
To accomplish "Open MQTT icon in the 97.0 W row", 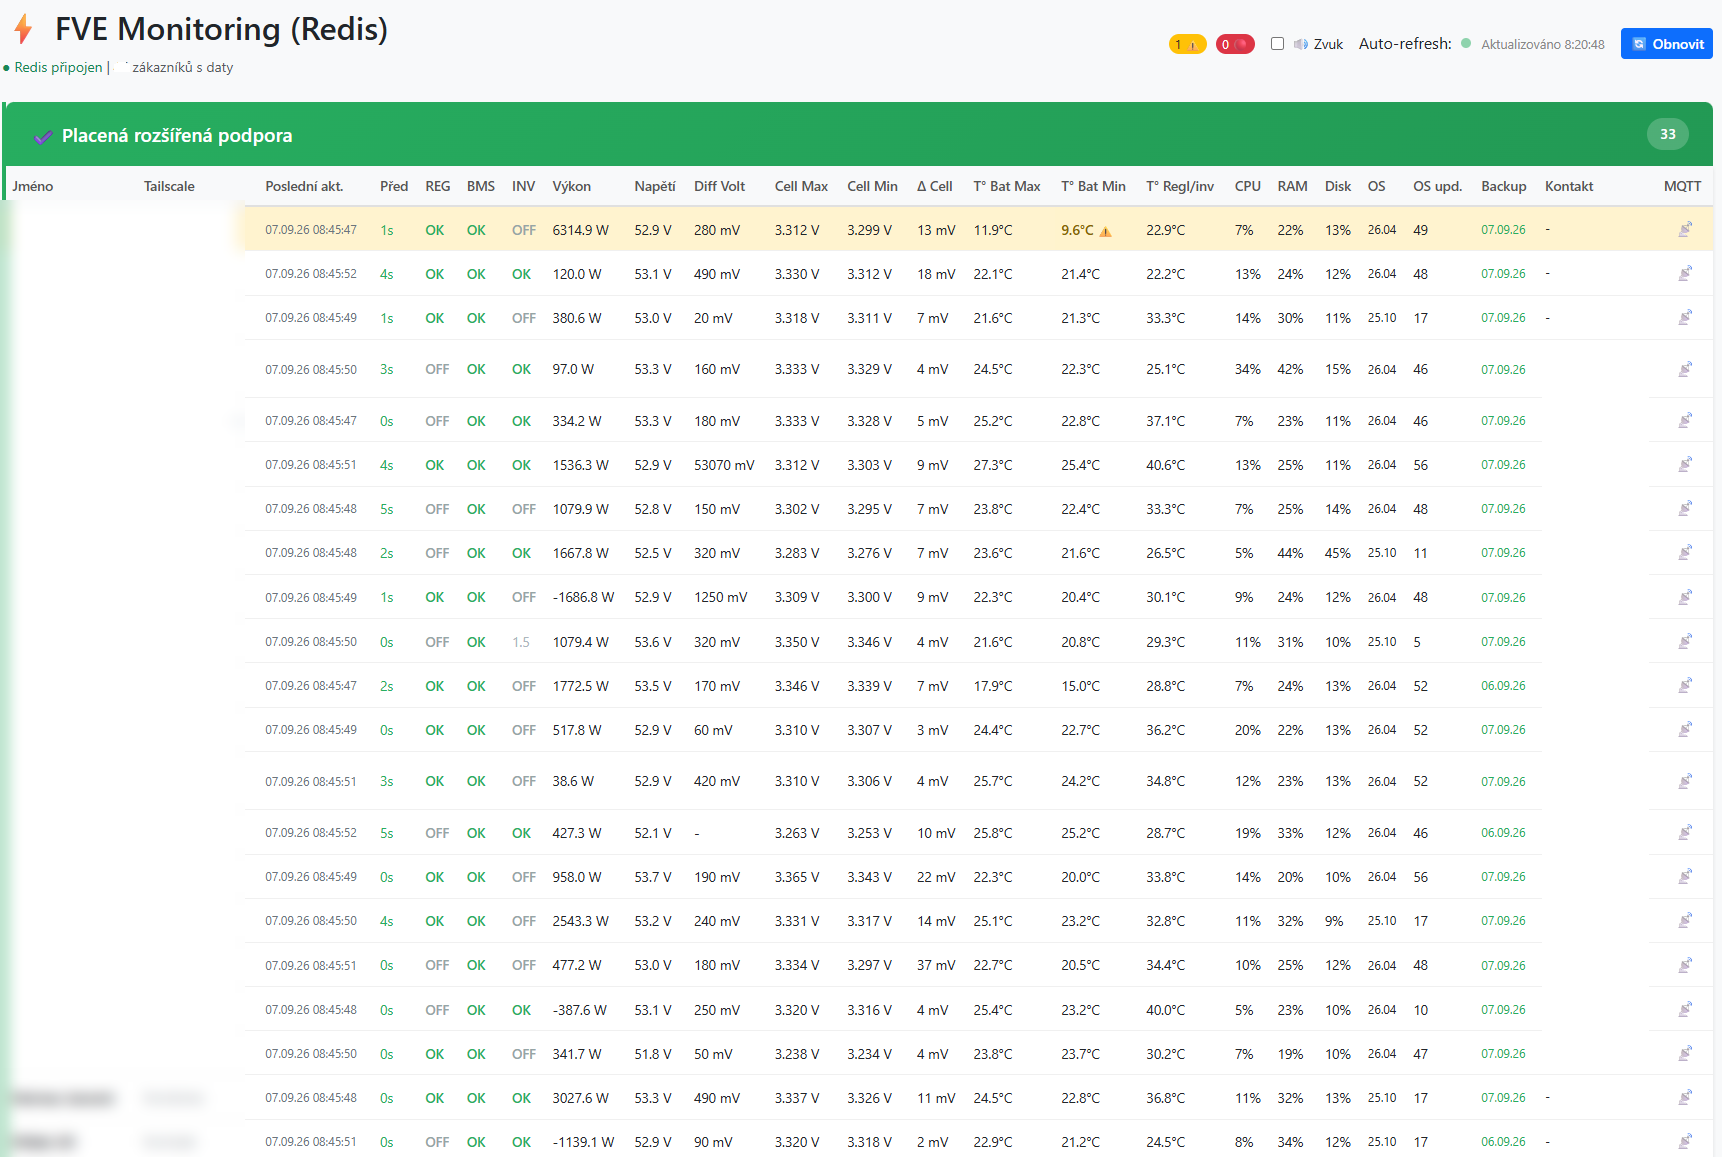I will (x=1685, y=369).
